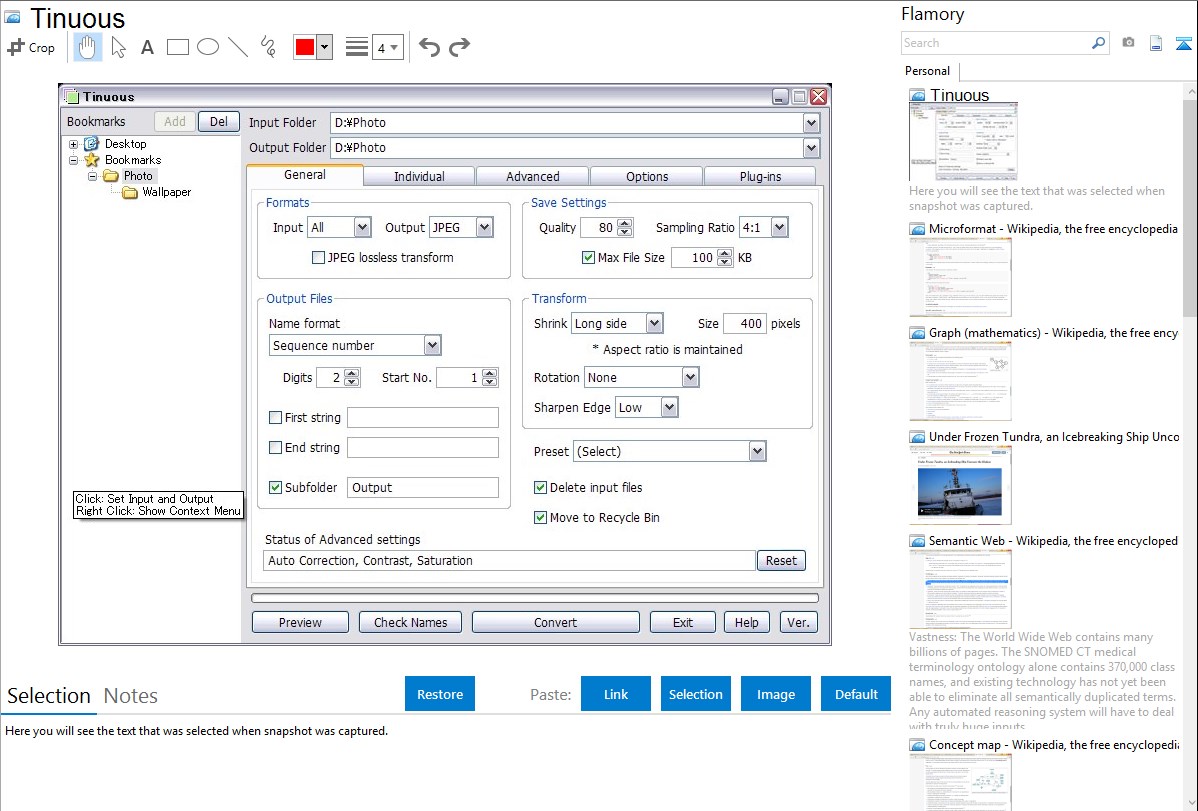Image resolution: width=1198 pixels, height=811 pixels.
Task: Pick the ellipse shape tool
Action: click(208, 47)
